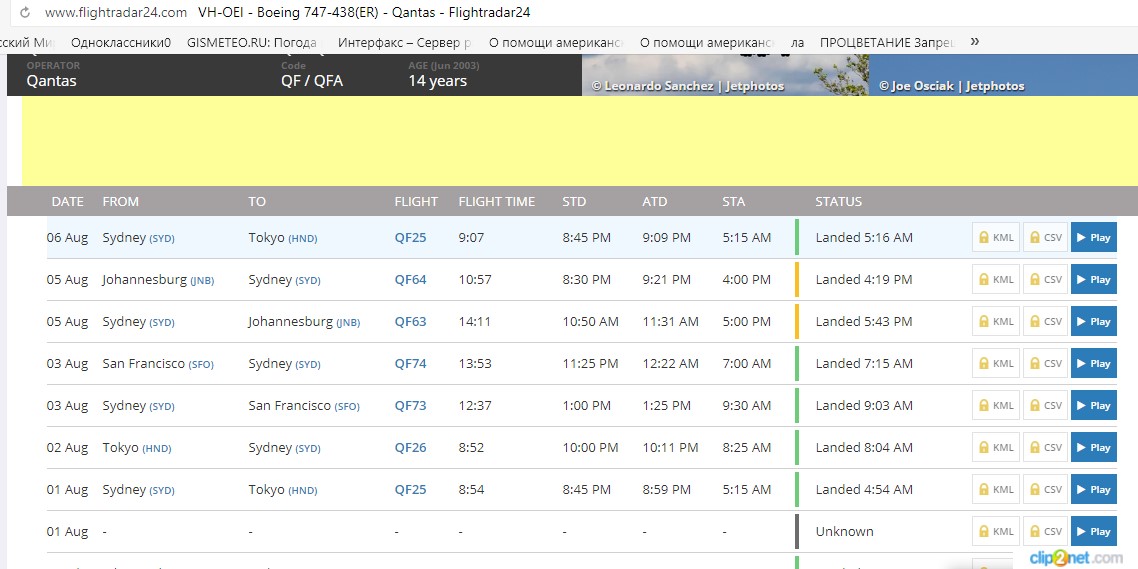This screenshot has width=1138, height=569.
Task: Click locked KML icon for QF73
Action: 996,406
